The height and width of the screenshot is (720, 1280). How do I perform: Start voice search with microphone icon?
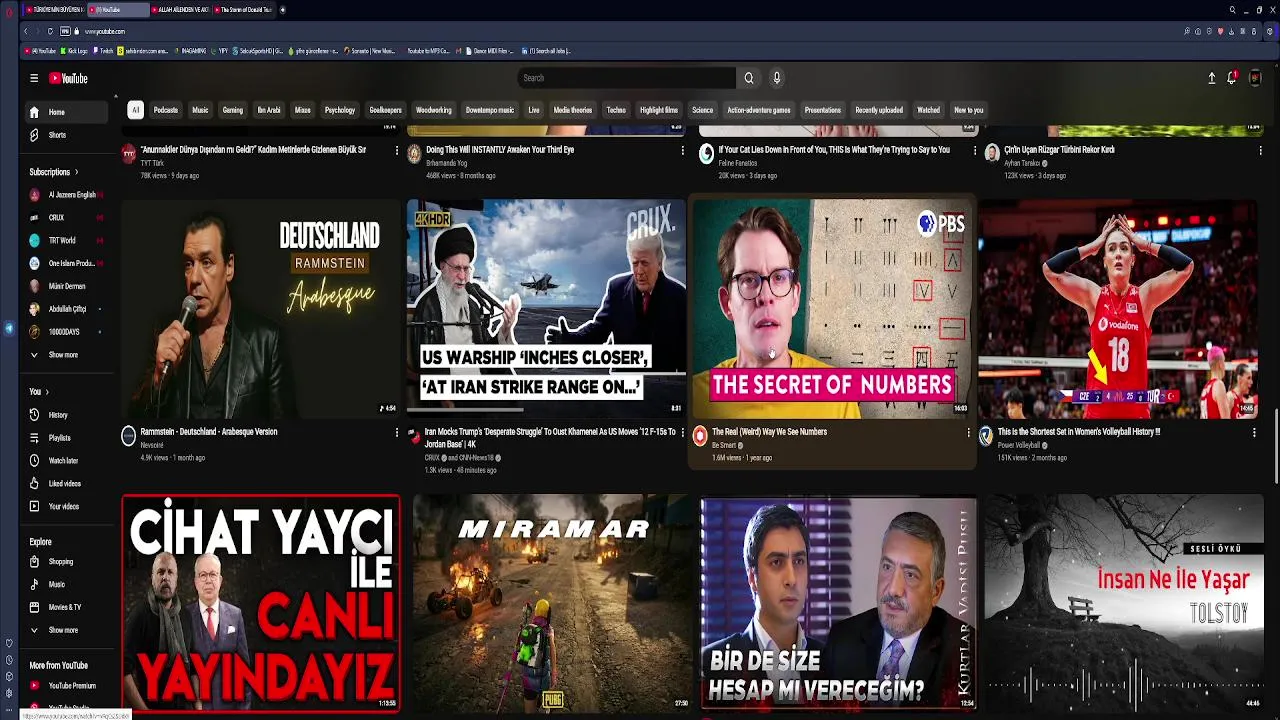pyautogui.click(x=776, y=78)
